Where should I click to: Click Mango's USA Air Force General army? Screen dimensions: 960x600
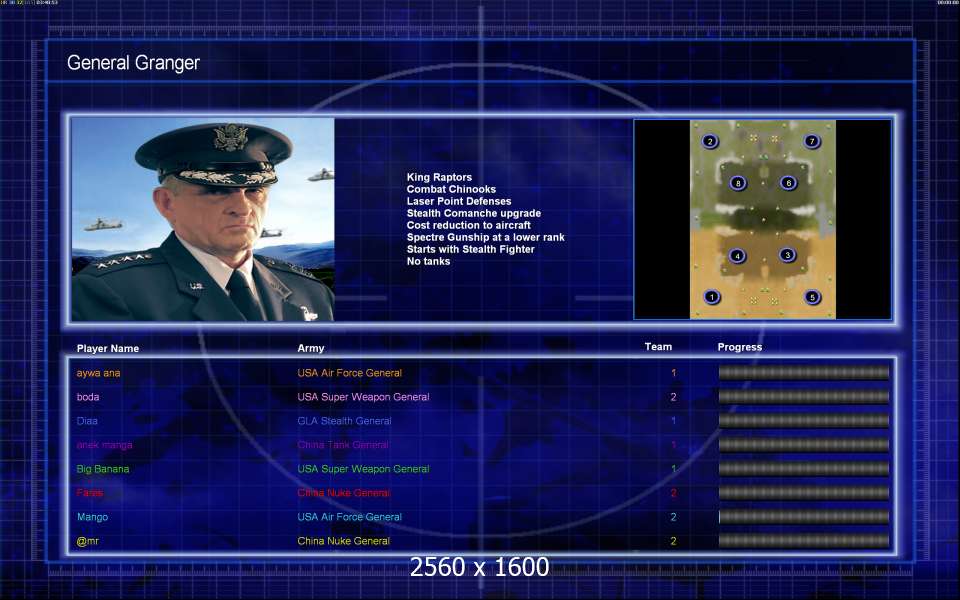350,517
